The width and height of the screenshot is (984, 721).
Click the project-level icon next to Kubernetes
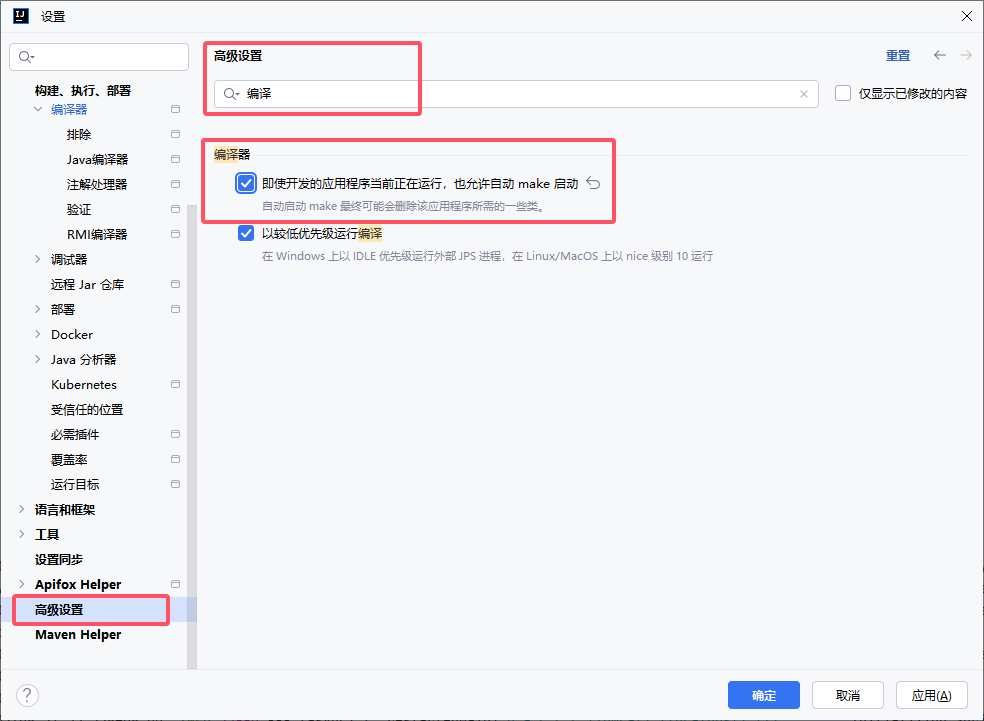tap(175, 384)
